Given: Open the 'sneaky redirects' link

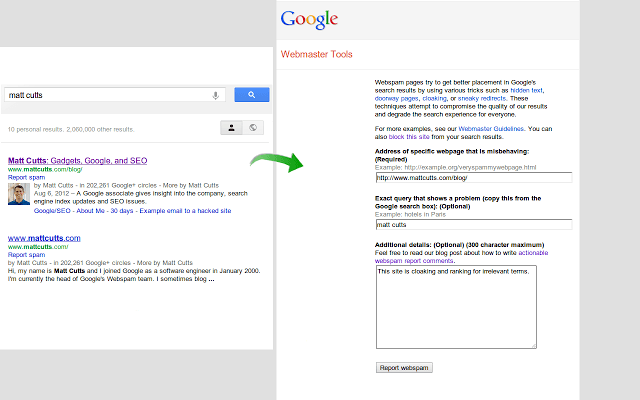Looking at the screenshot, I should (482, 98).
